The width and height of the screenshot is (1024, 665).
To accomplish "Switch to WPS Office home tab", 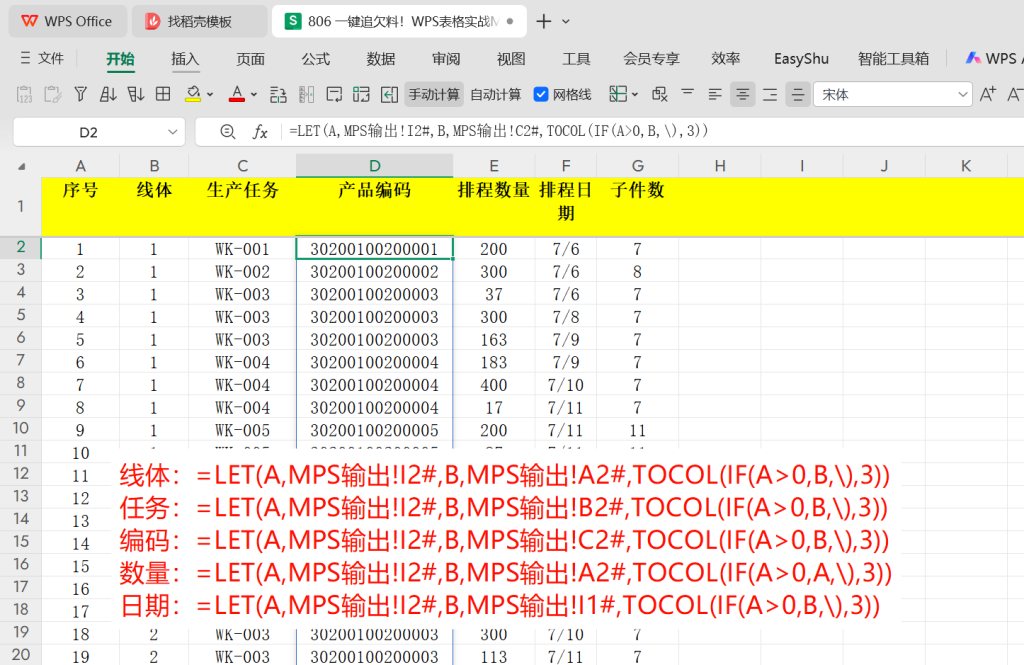I will 67,21.
